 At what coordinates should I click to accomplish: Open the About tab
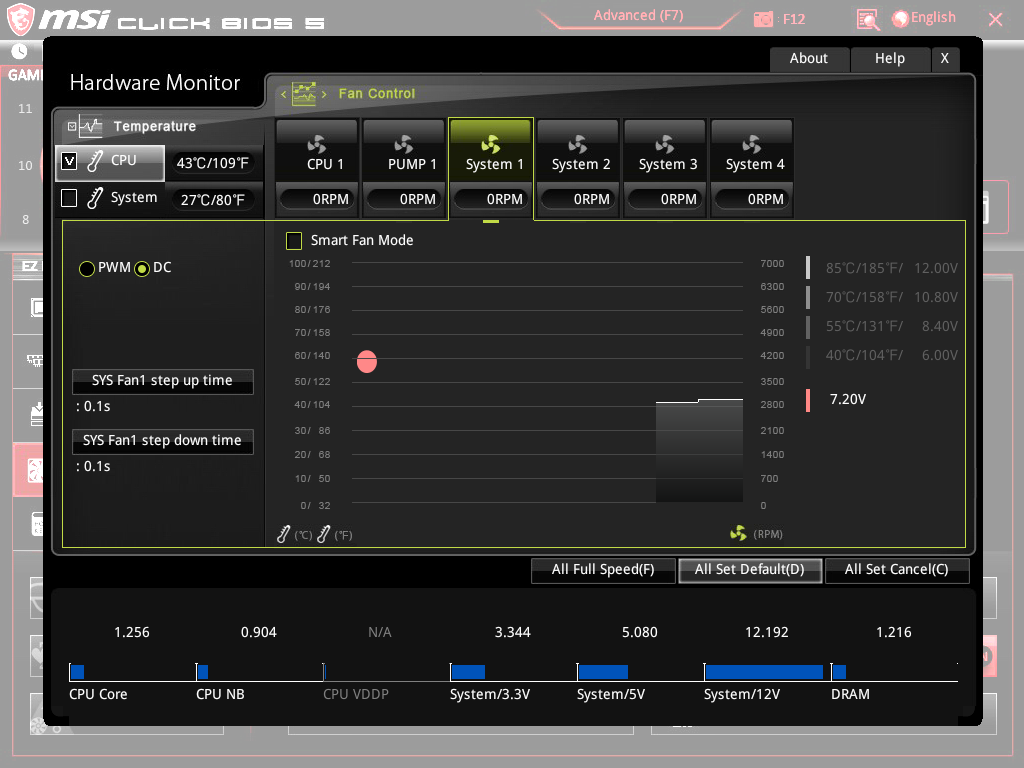[x=809, y=59]
